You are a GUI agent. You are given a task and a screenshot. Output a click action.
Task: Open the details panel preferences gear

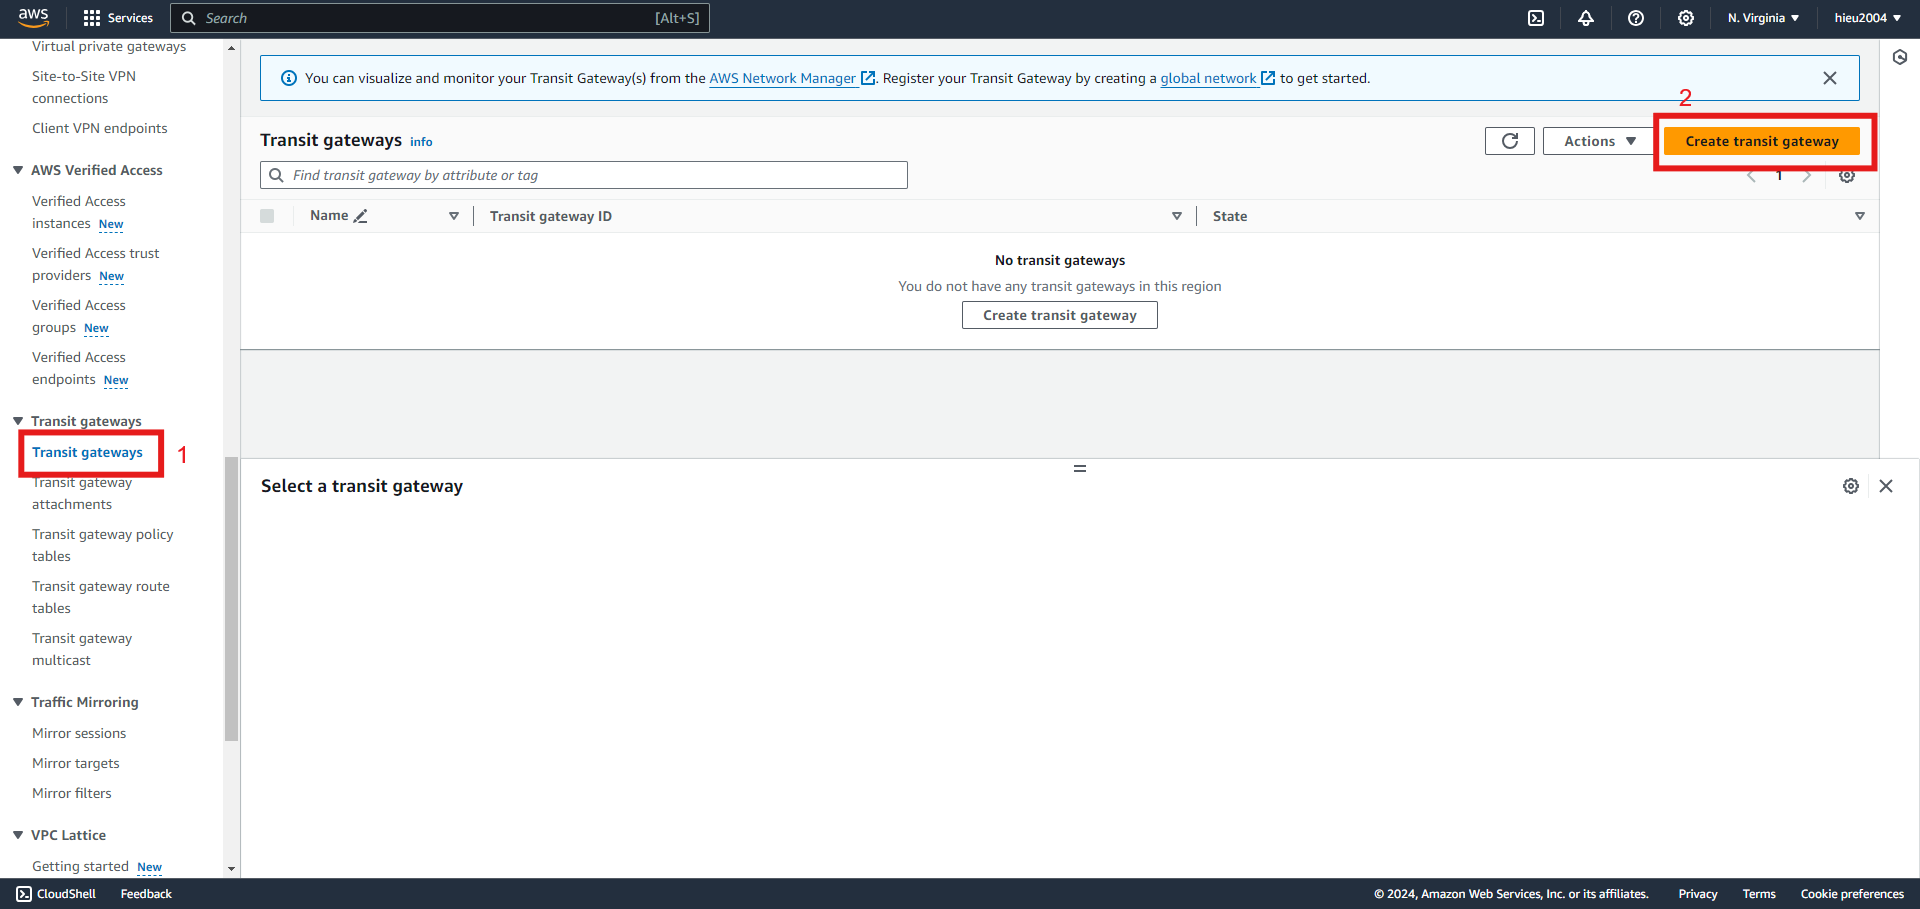[x=1851, y=486]
